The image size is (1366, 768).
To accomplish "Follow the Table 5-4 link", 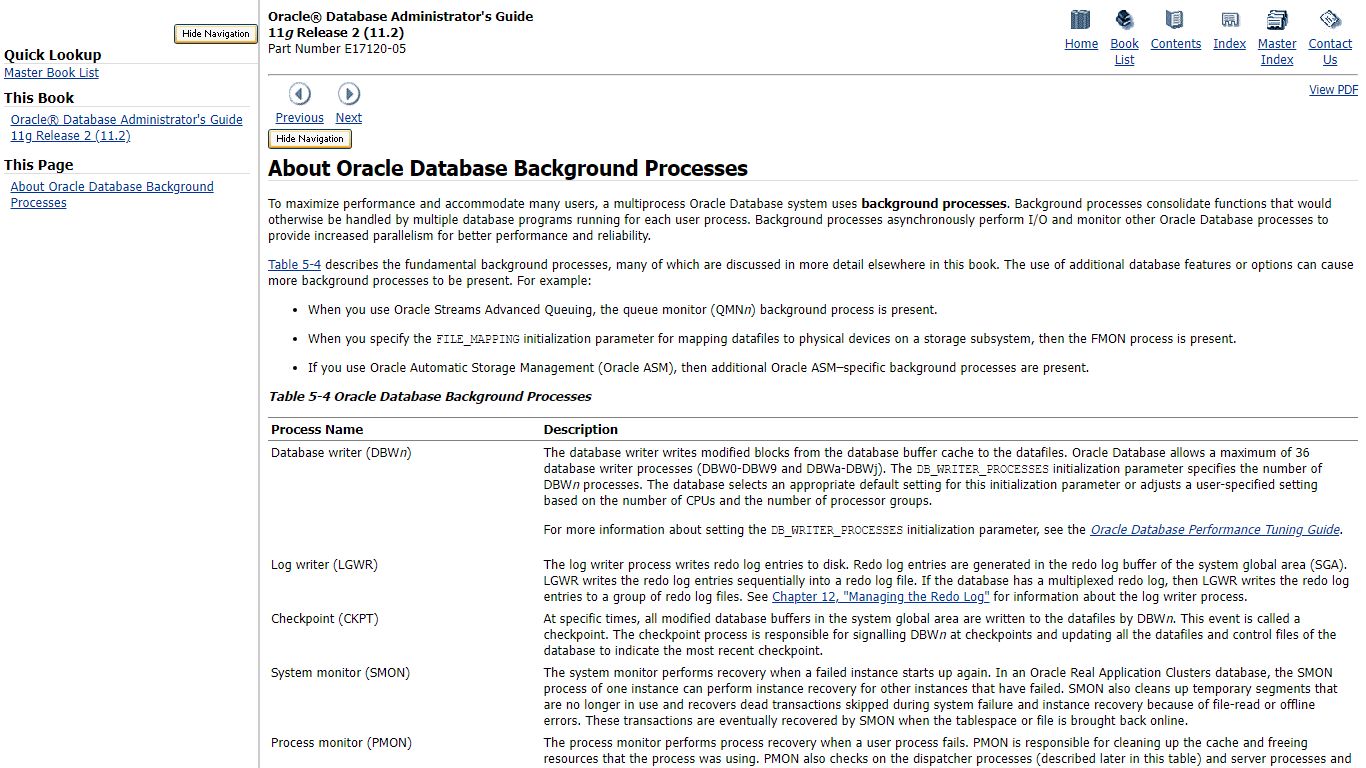I will coord(294,265).
